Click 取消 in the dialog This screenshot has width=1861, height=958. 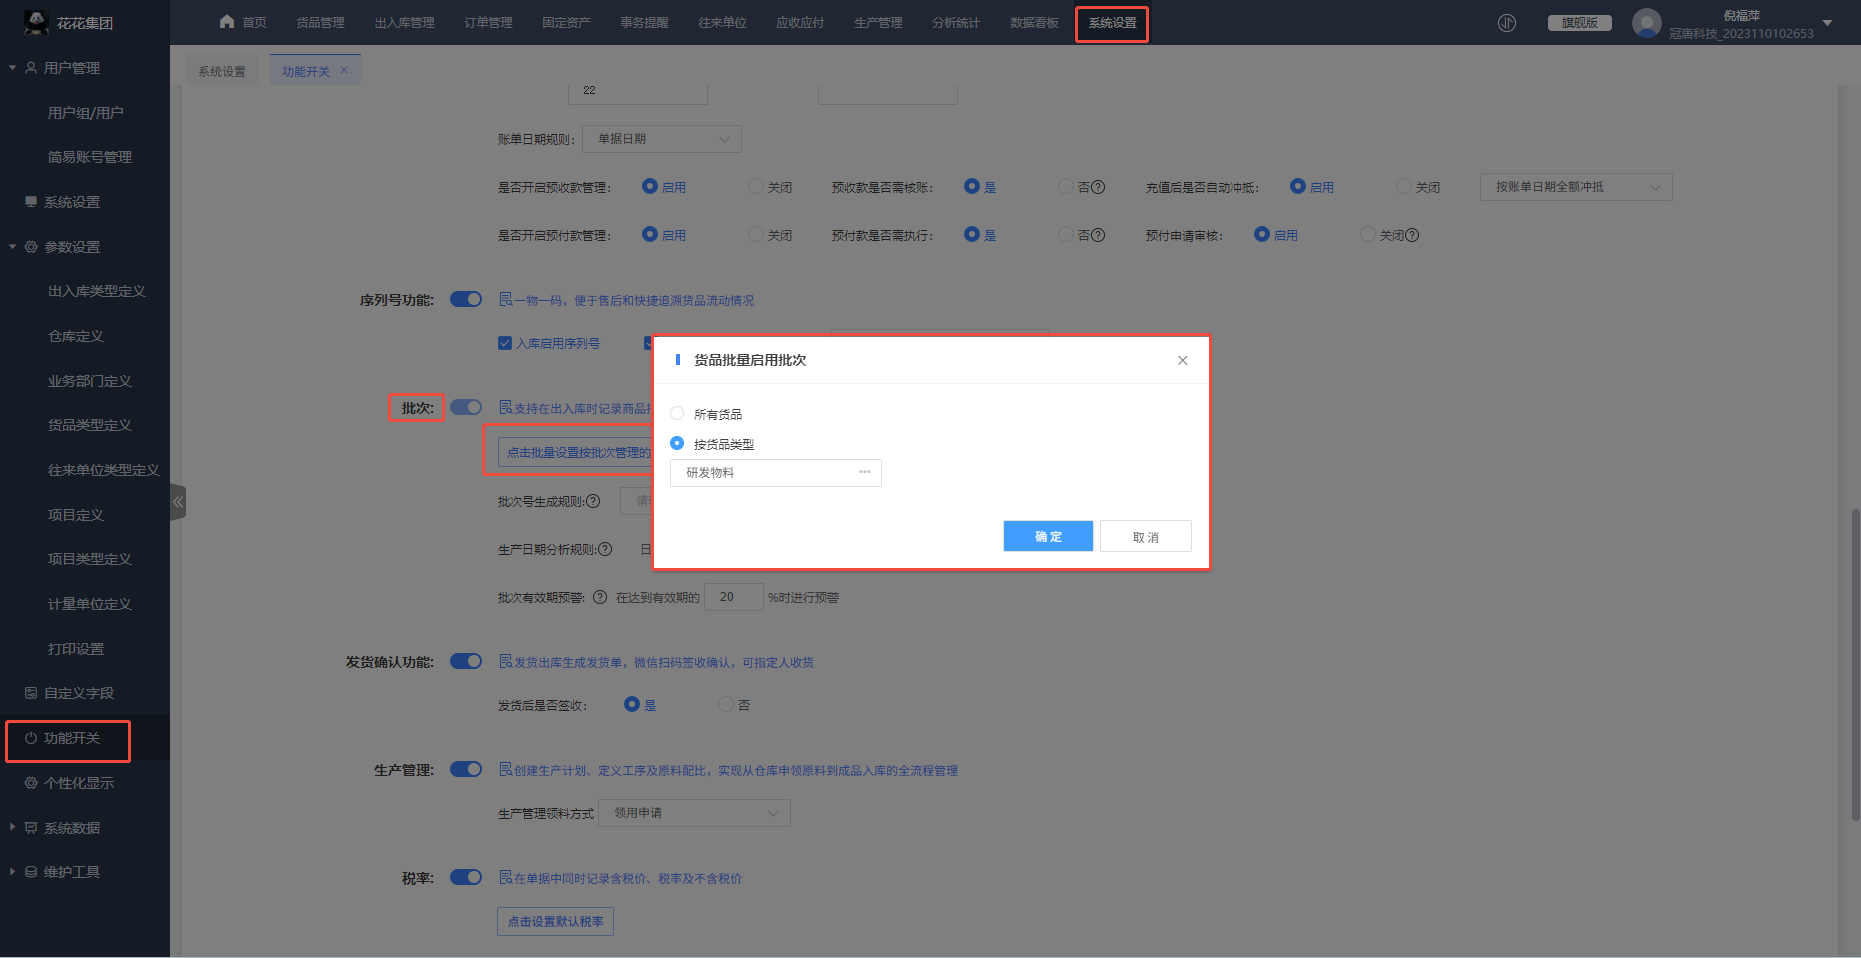1146,536
